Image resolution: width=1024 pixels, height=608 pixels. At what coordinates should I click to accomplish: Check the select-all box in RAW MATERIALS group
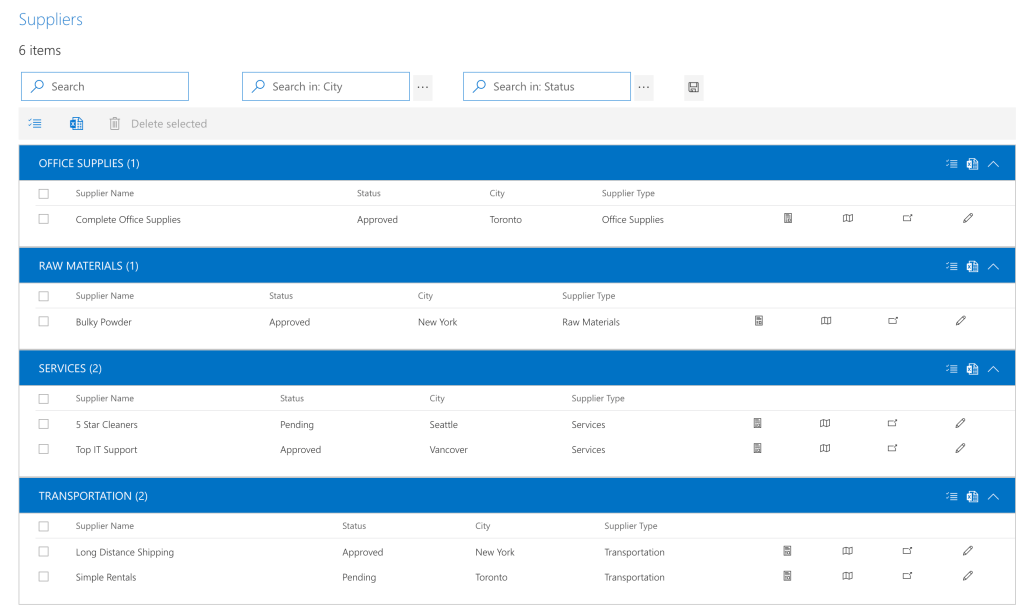[x=43, y=296]
